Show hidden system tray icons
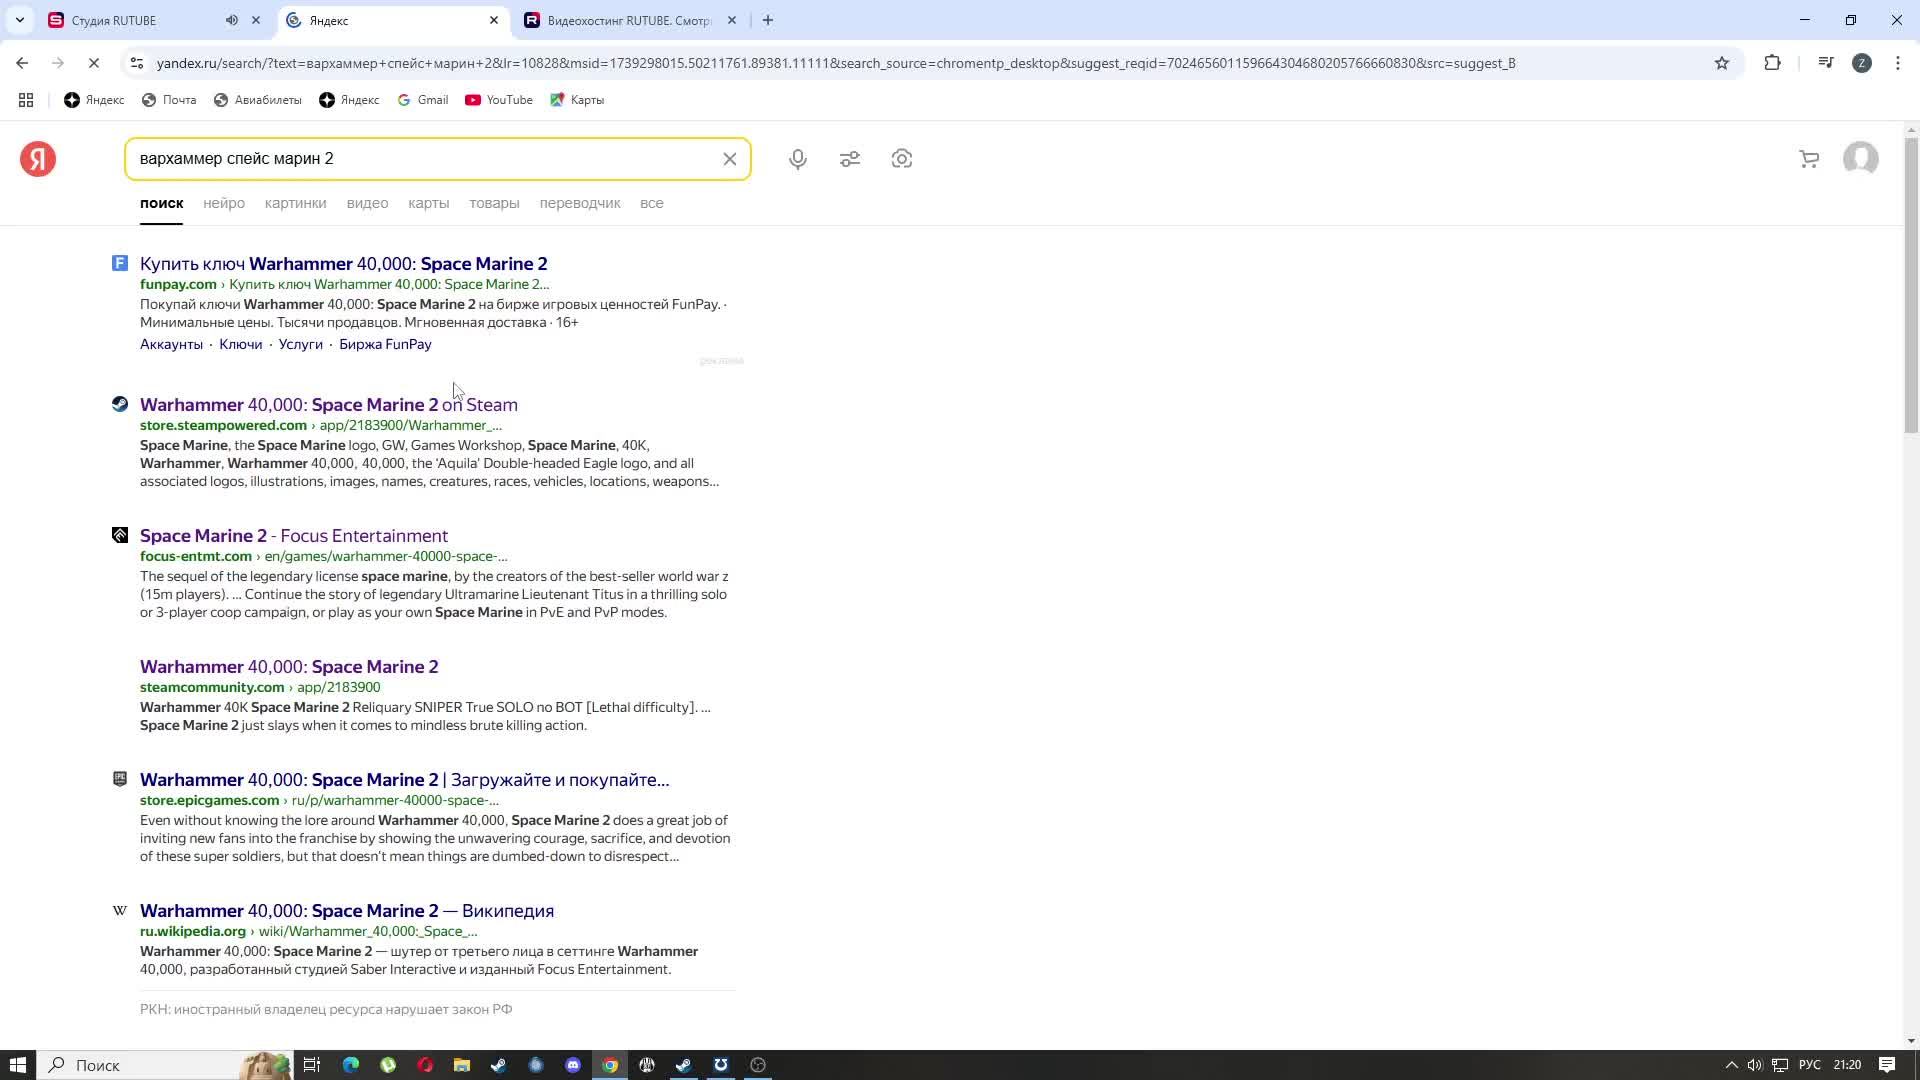This screenshot has height=1080, width=1920. click(1731, 1065)
